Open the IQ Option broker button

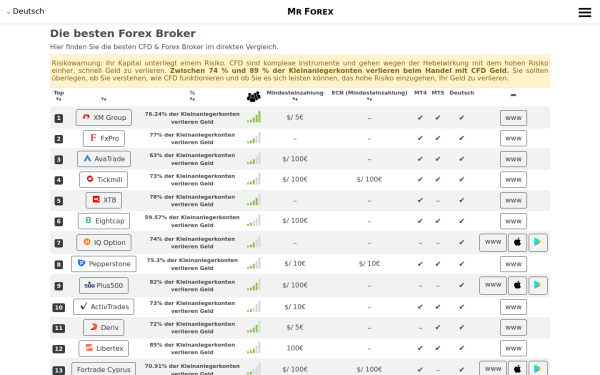coord(104,242)
